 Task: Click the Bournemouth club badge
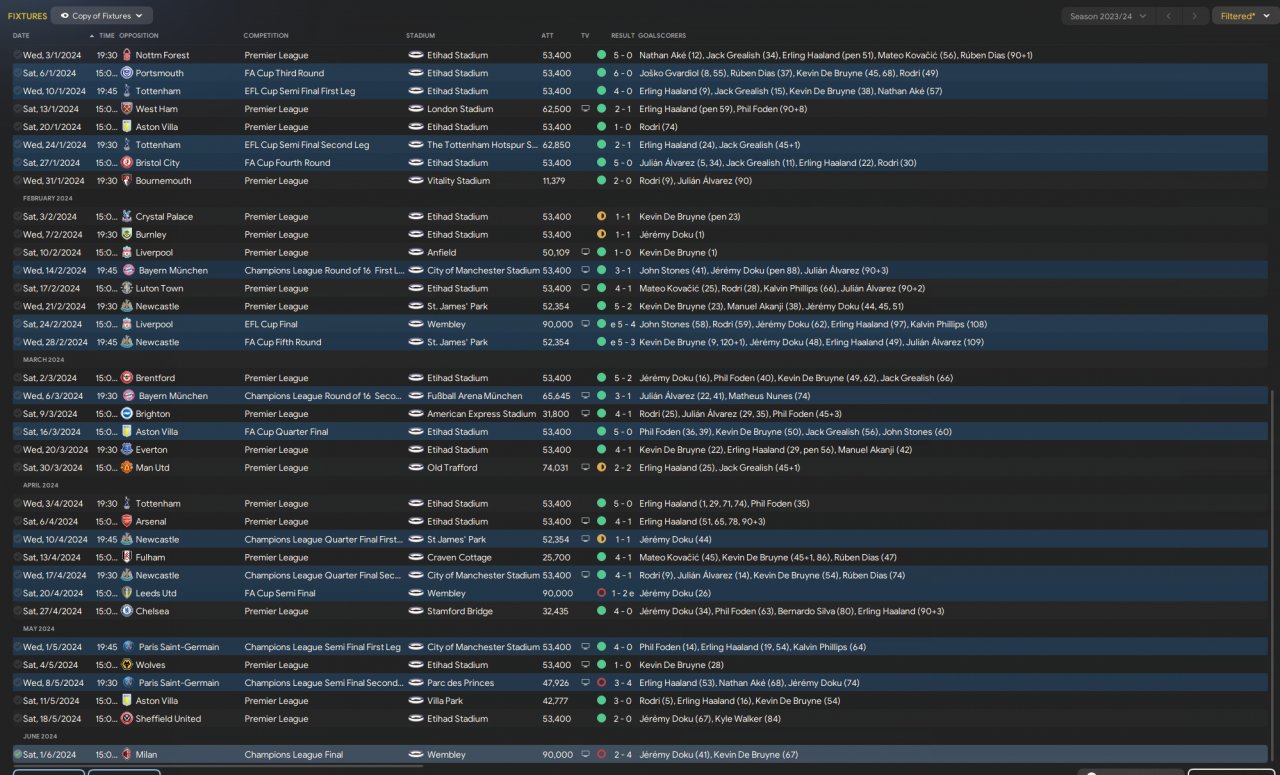pos(127,181)
